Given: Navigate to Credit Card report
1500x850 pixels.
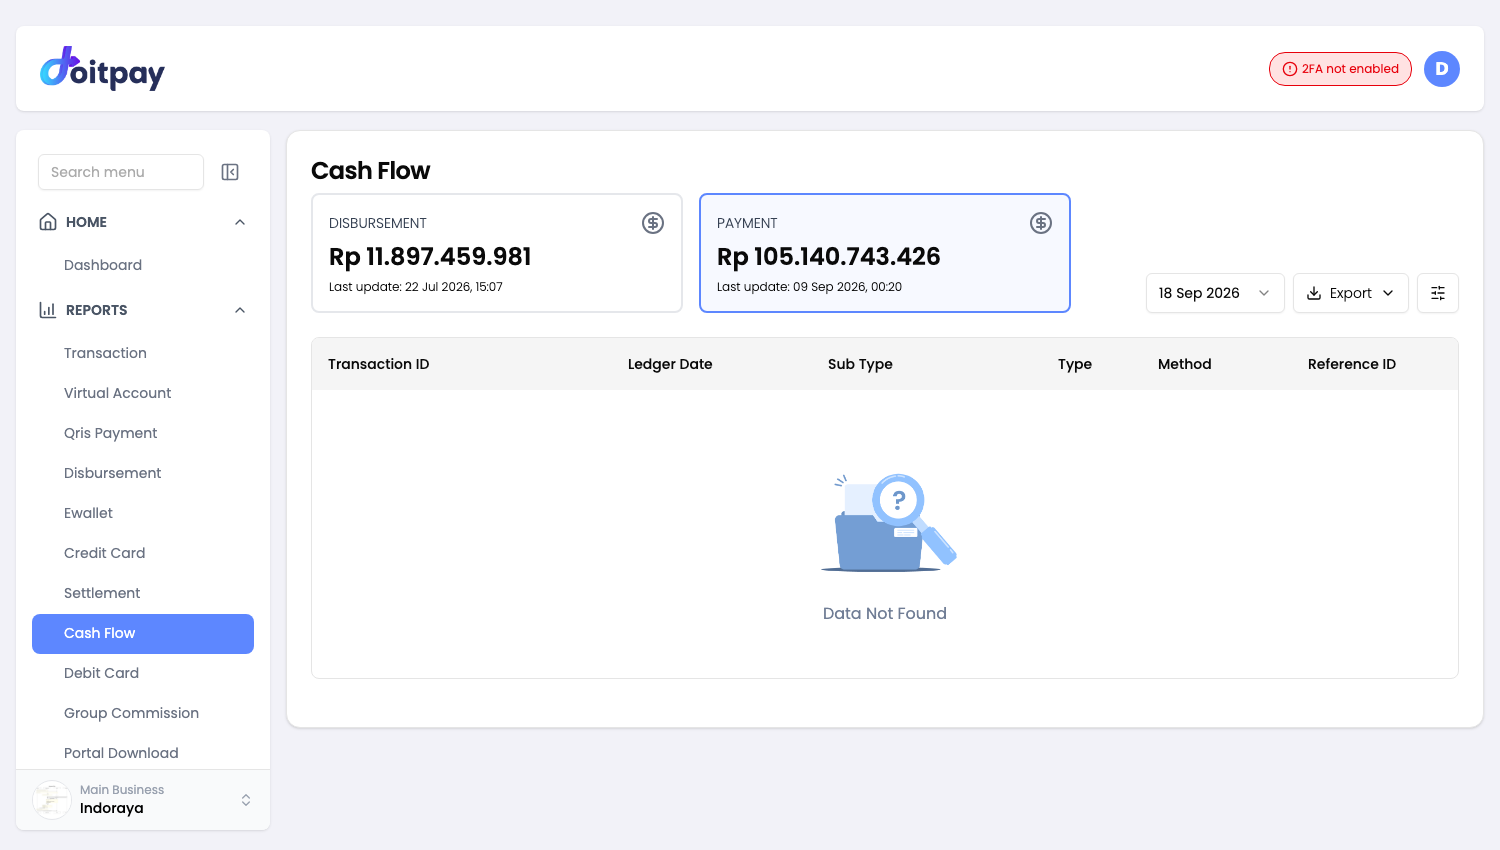Looking at the screenshot, I should pos(104,553).
